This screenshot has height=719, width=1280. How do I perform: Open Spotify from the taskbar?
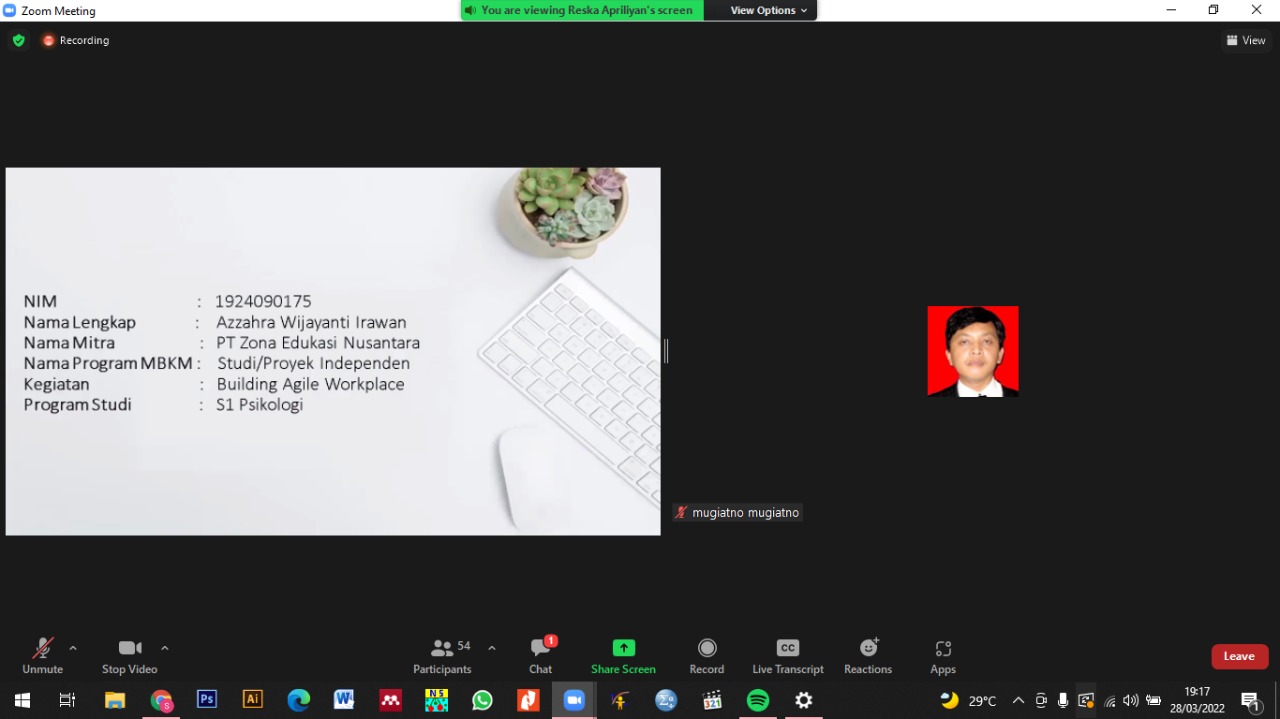point(758,700)
